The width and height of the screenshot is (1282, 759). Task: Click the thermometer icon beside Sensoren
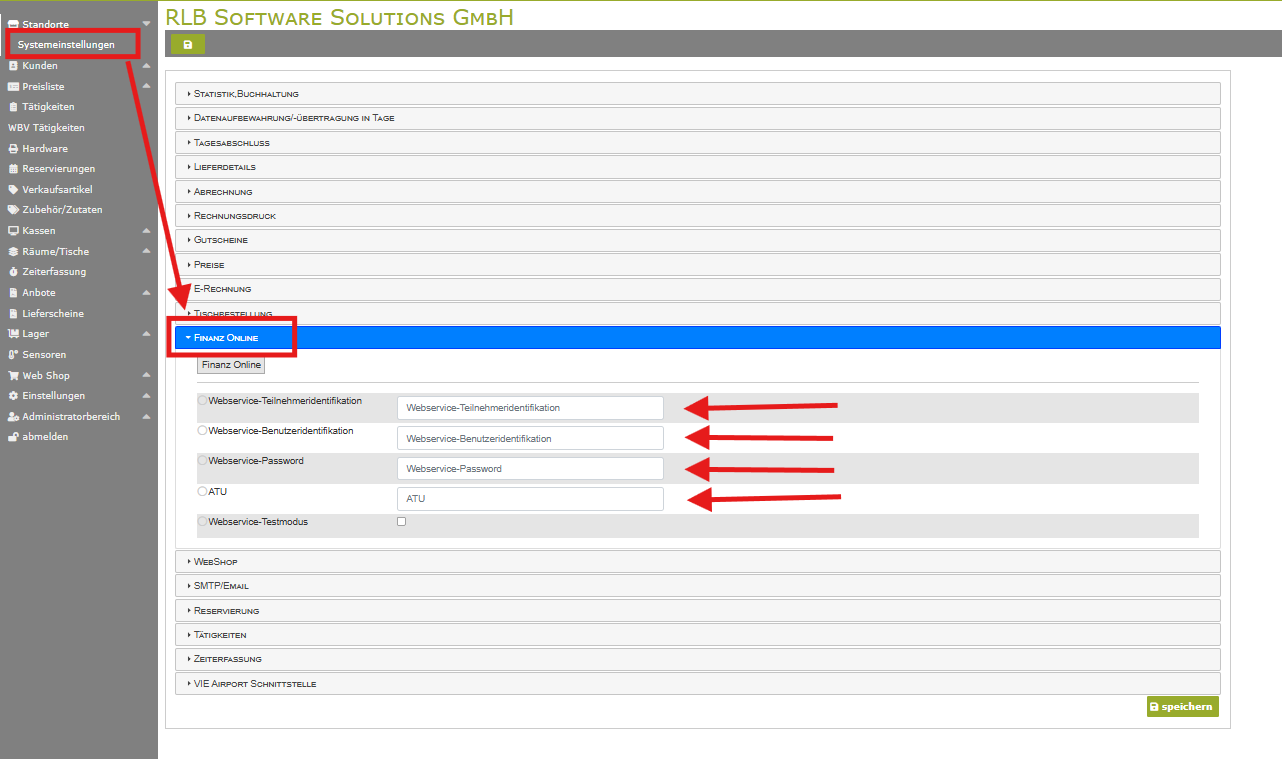pos(13,355)
